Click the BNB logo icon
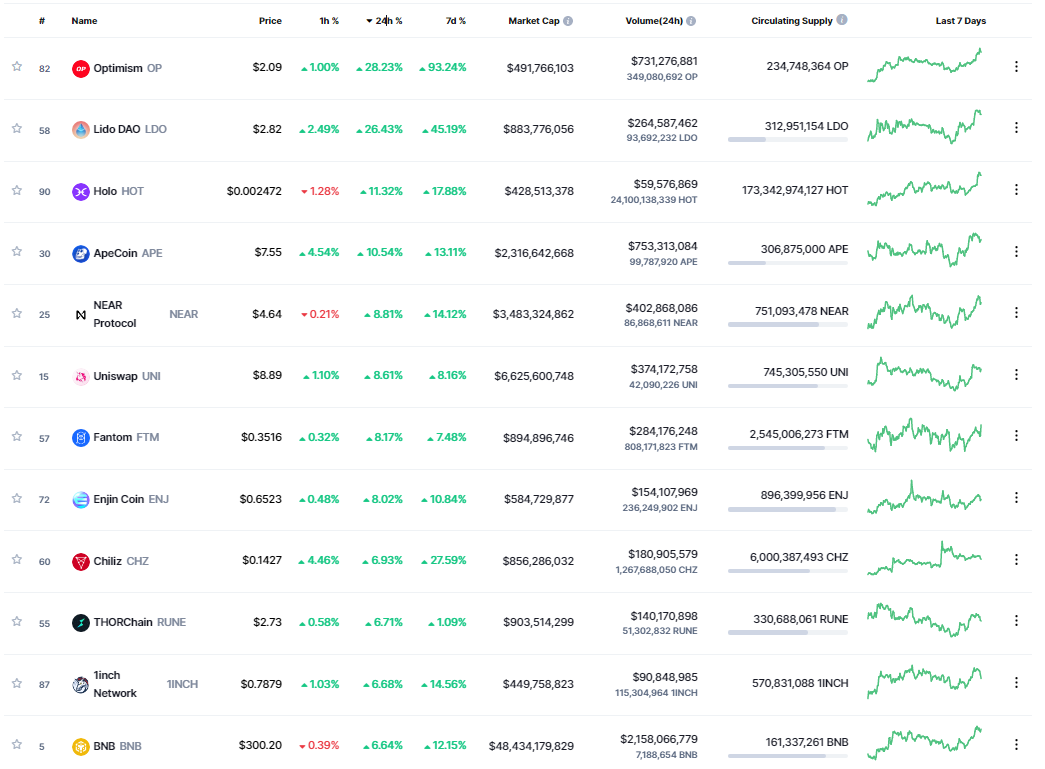1045x769 pixels. (x=81, y=747)
